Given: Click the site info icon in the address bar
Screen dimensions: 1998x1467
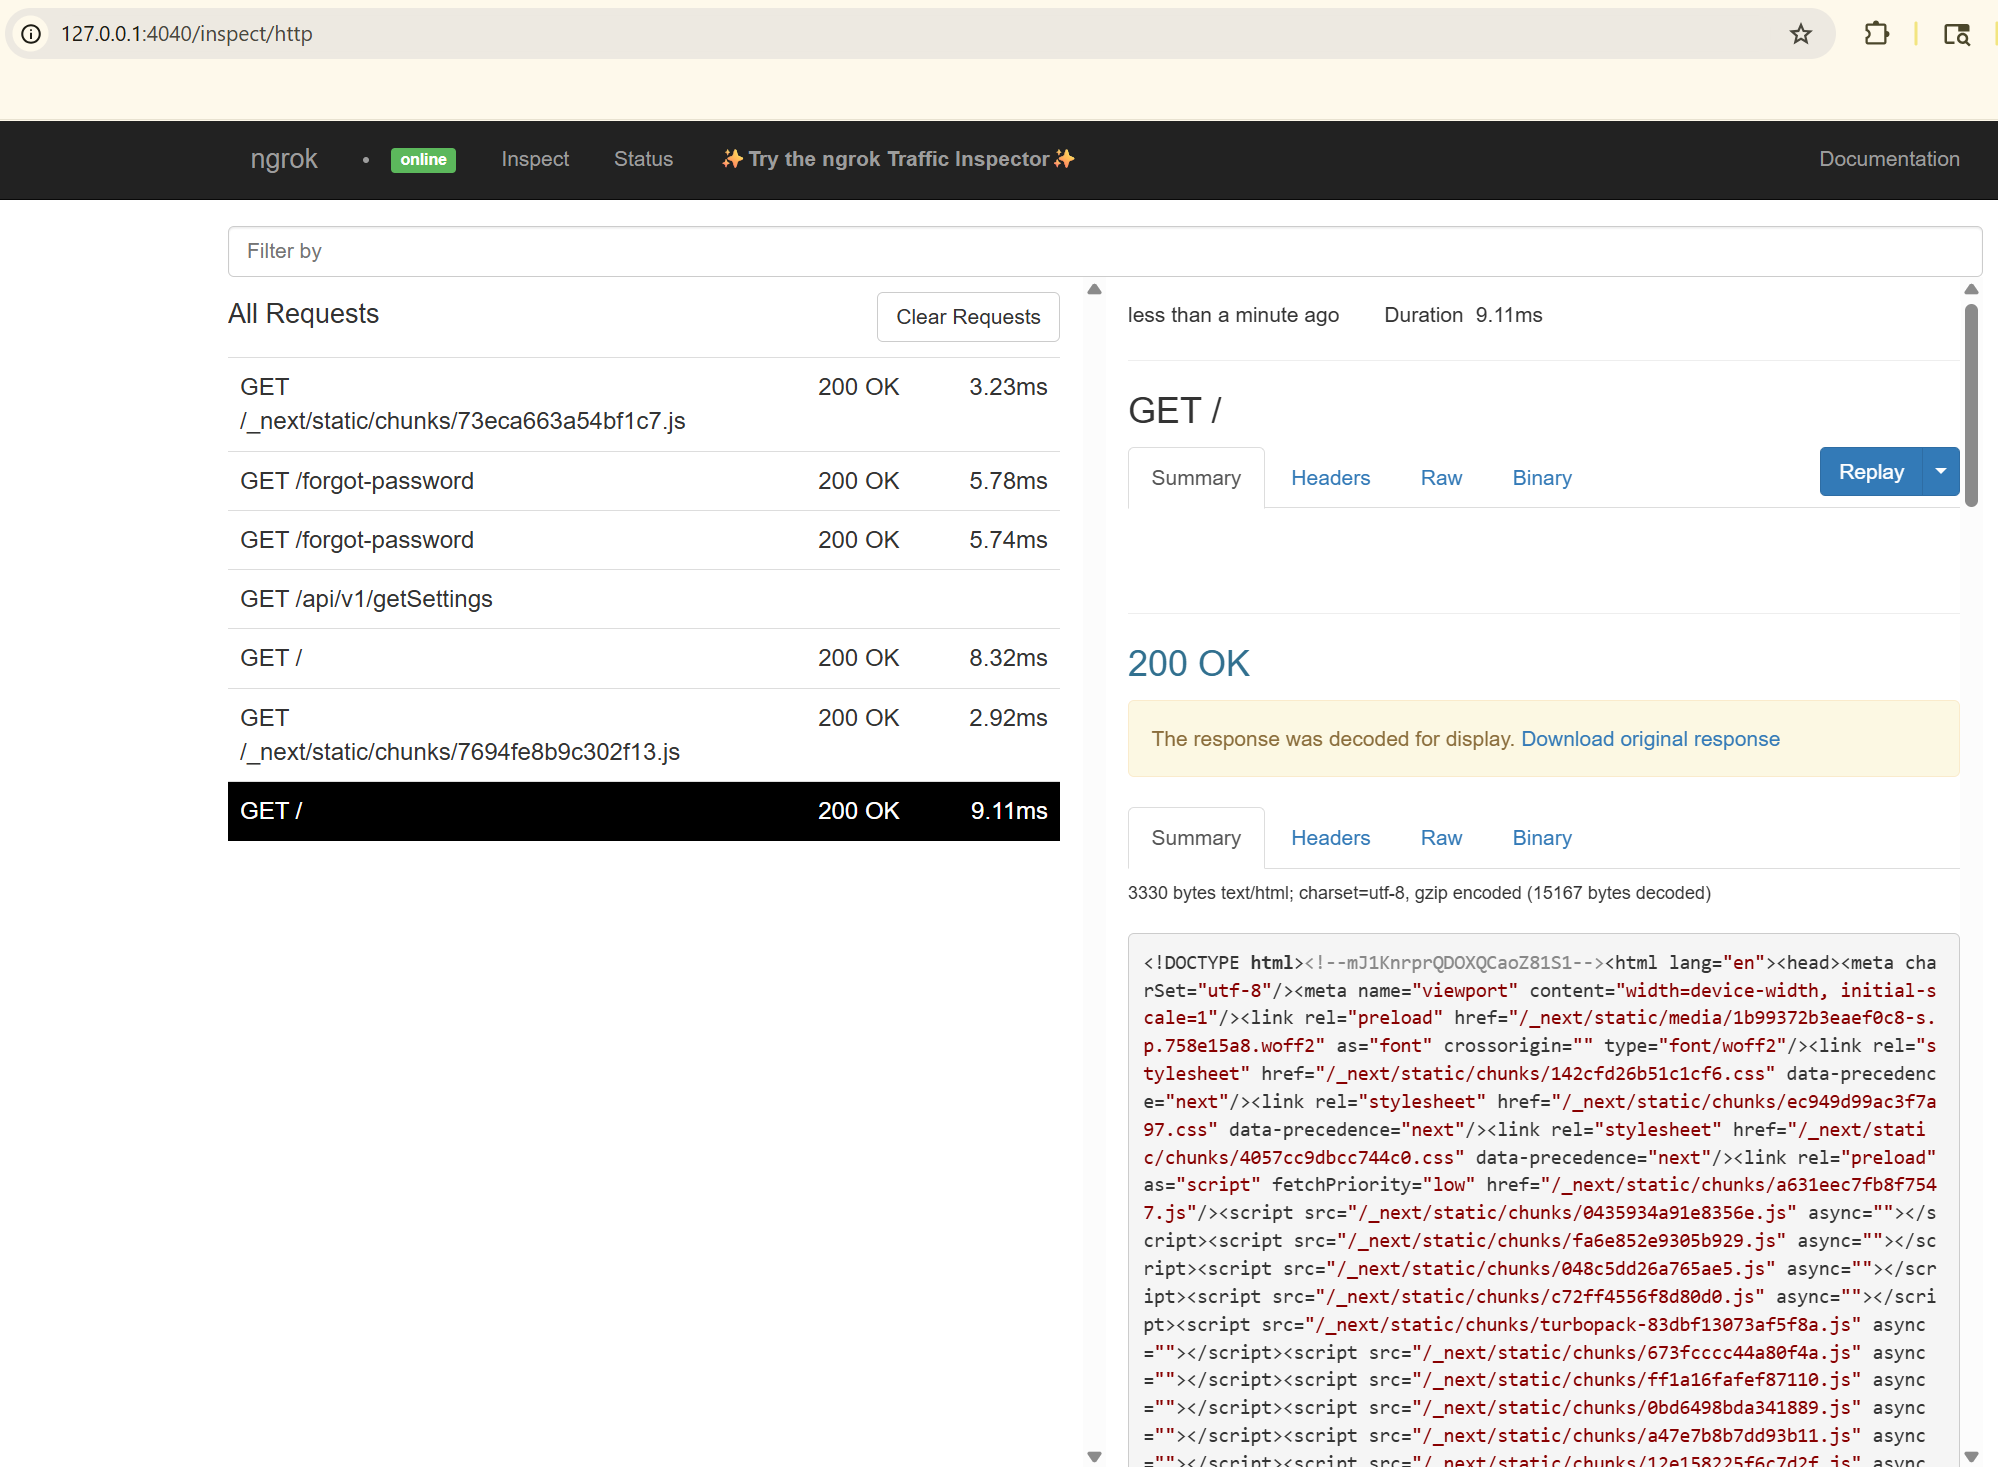Looking at the screenshot, I should [31, 33].
